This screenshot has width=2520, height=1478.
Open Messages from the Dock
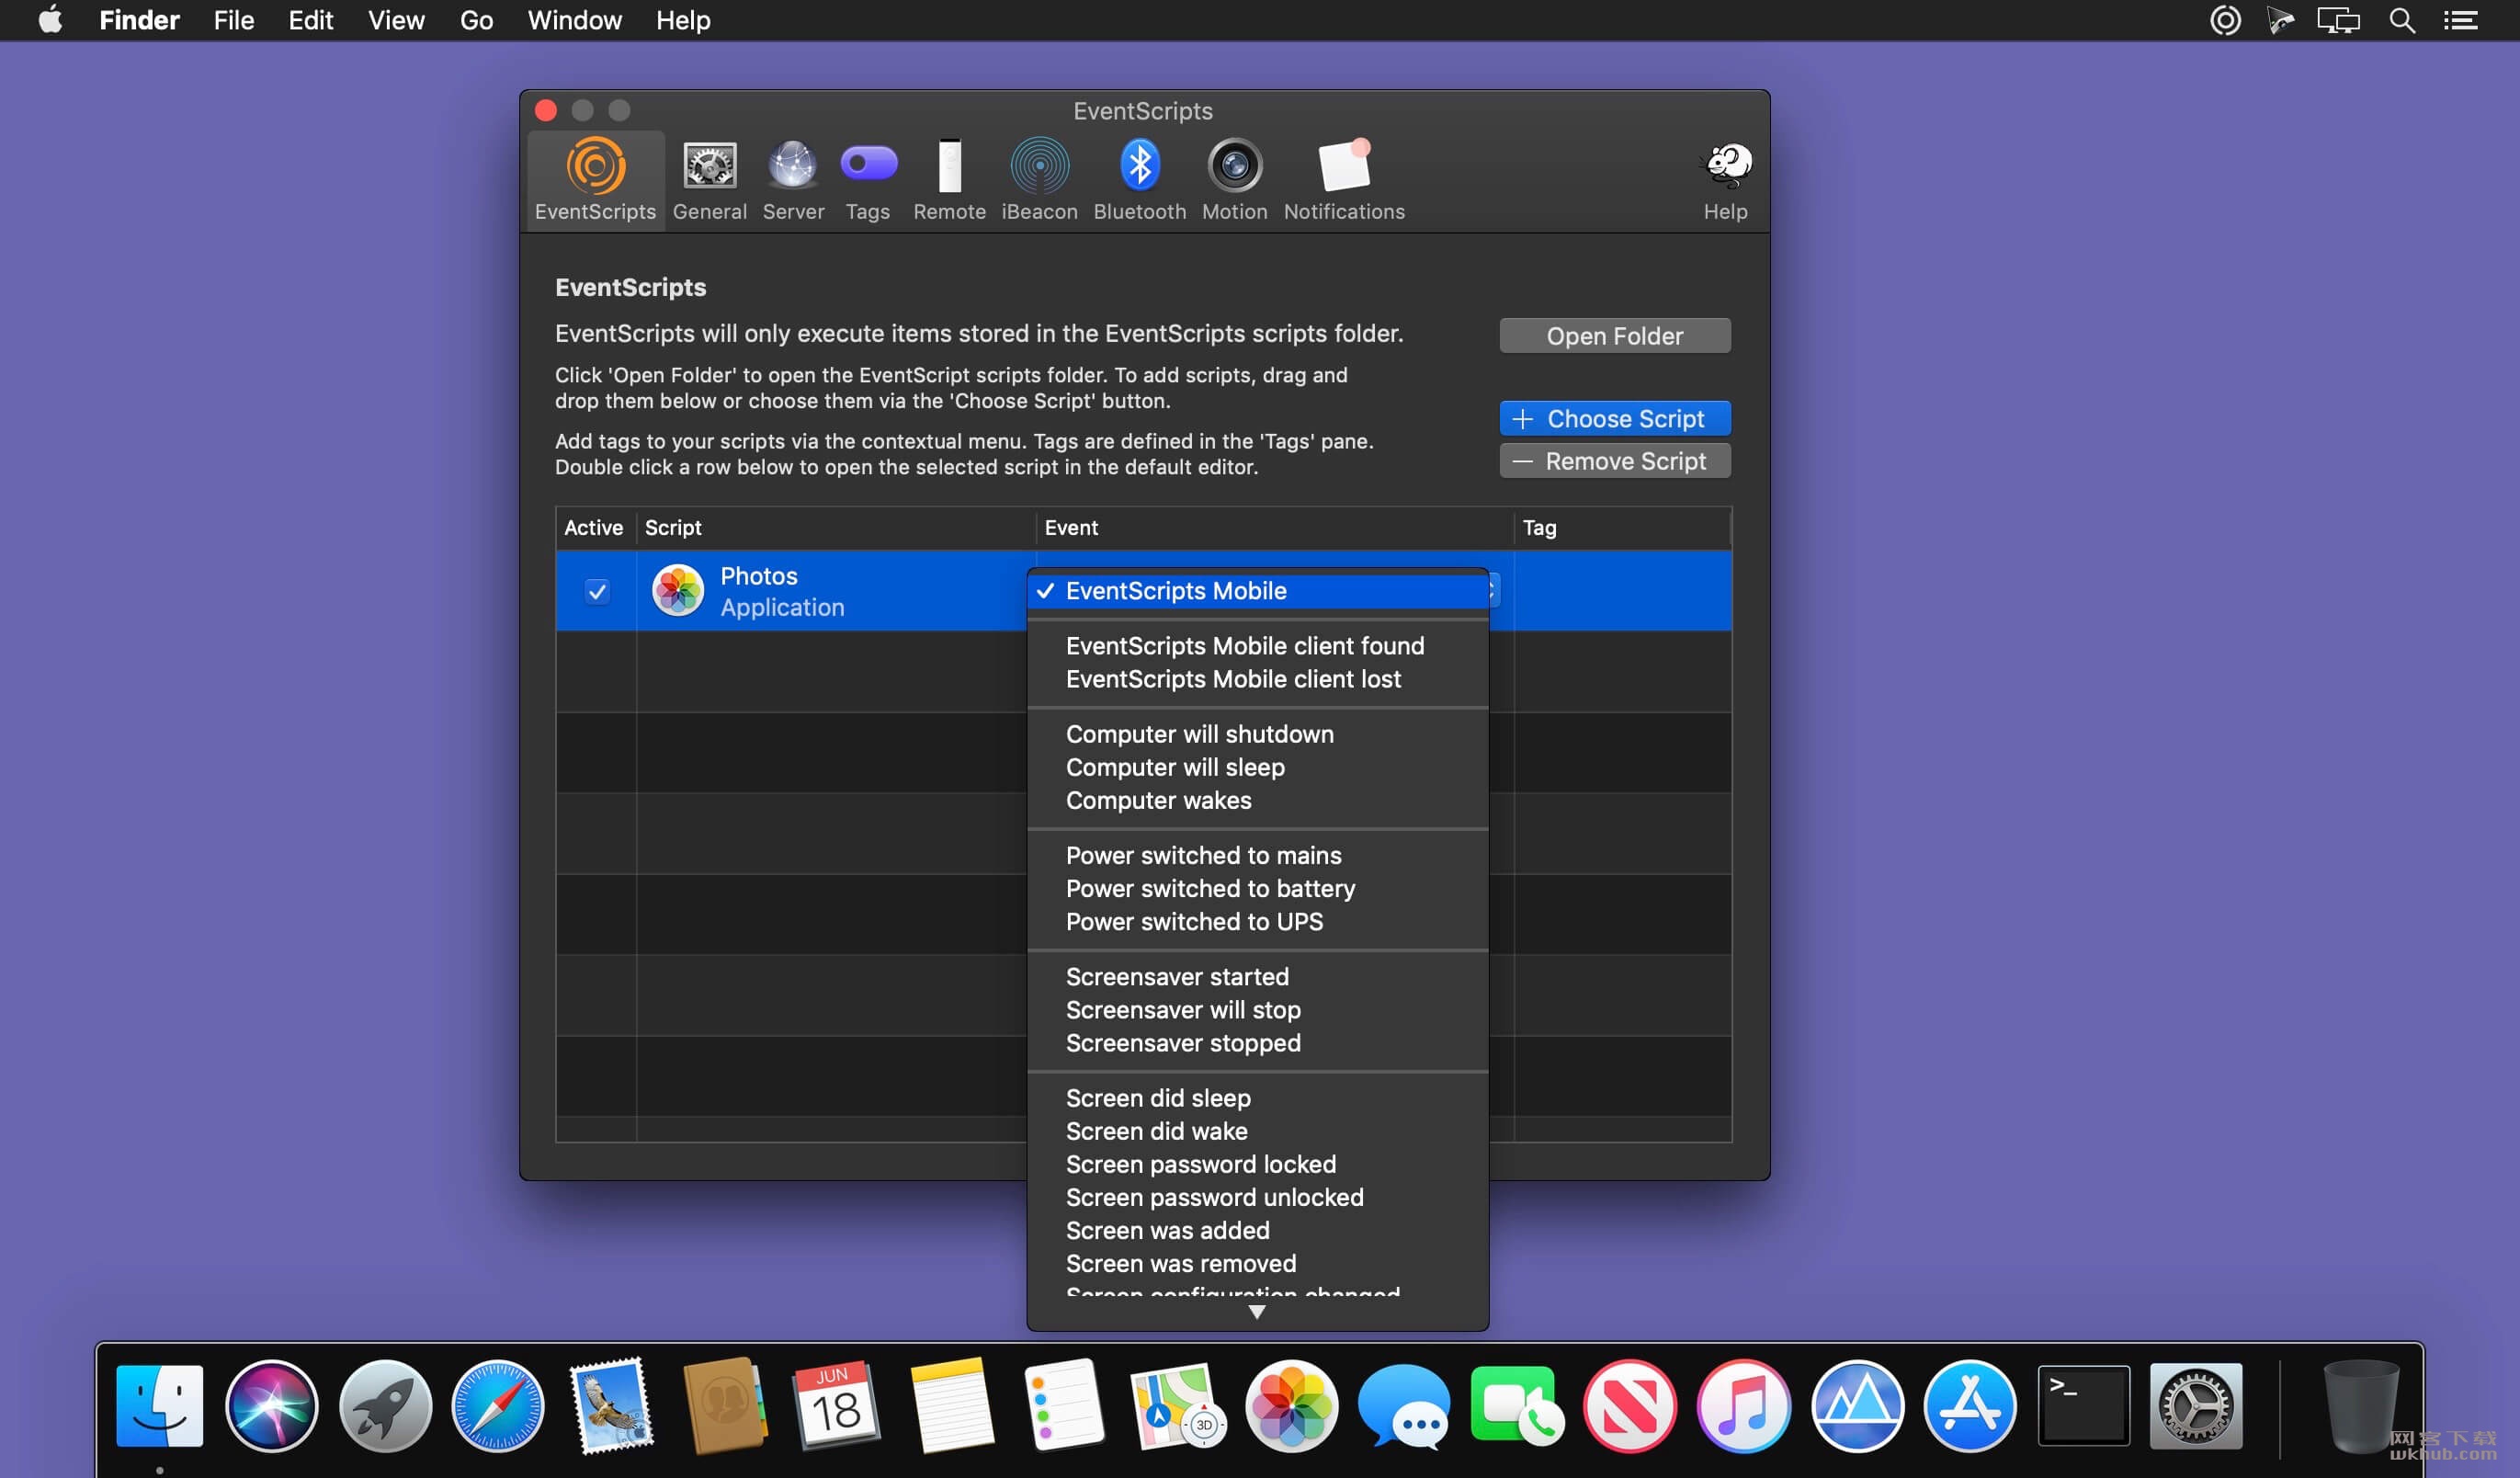[x=1404, y=1405]
